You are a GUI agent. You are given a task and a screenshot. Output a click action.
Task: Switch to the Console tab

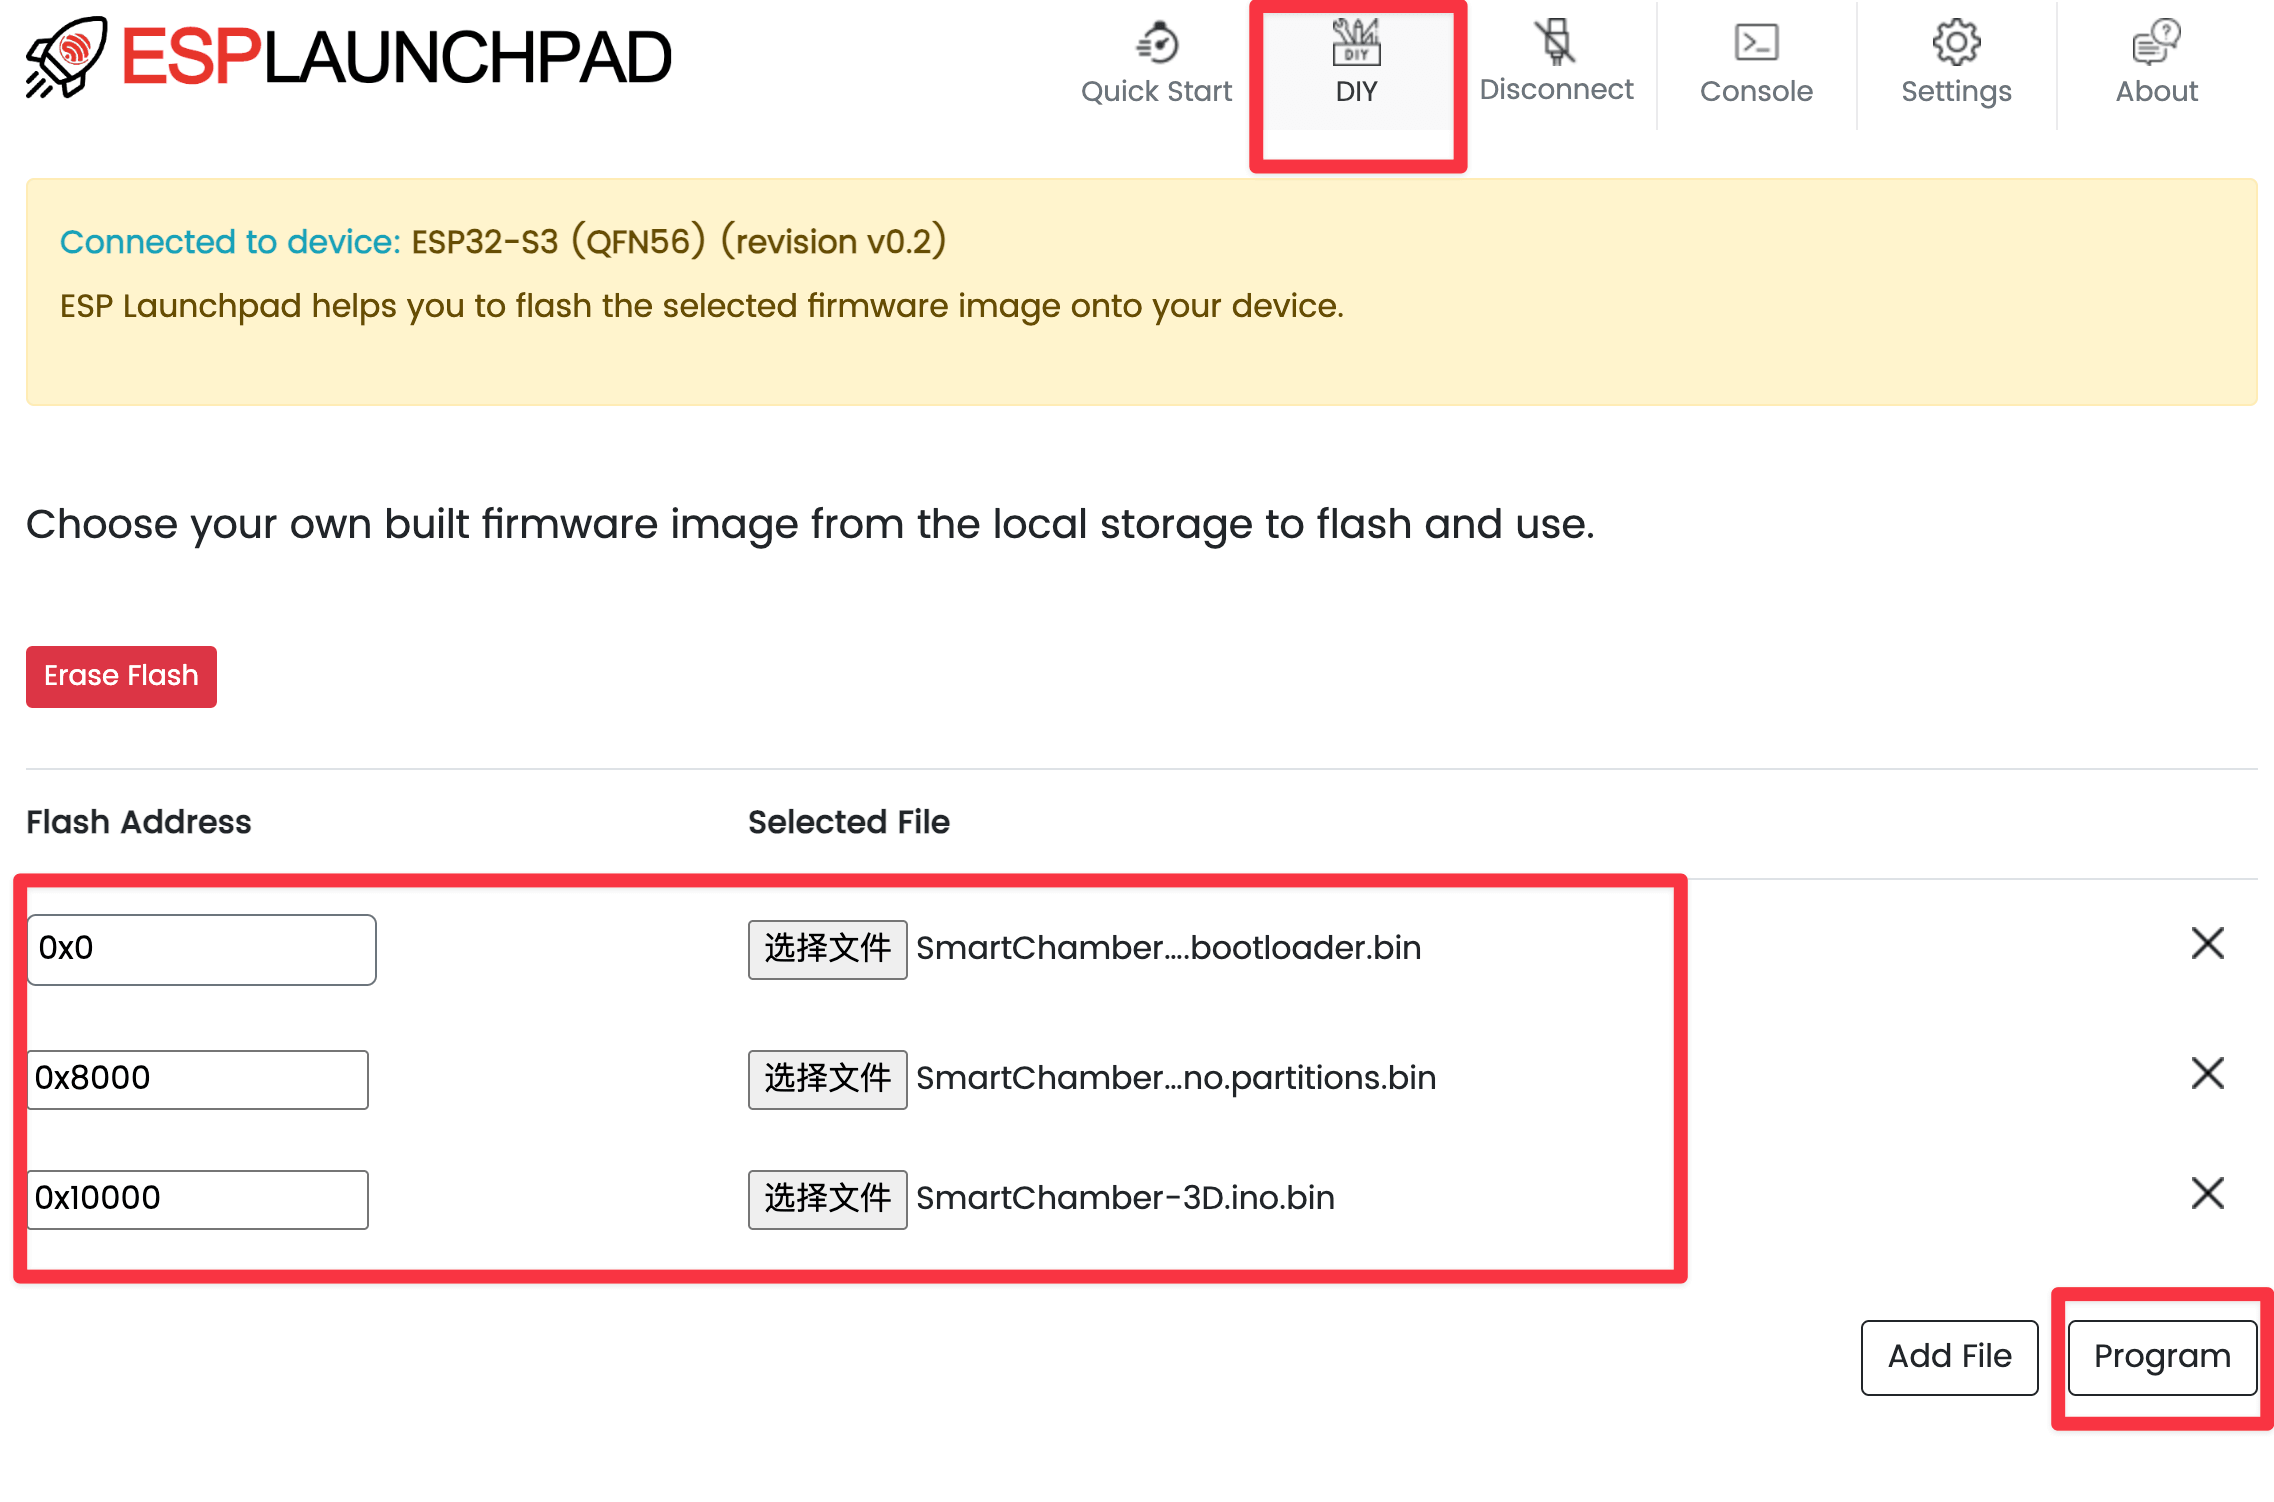pos(1756,91)
